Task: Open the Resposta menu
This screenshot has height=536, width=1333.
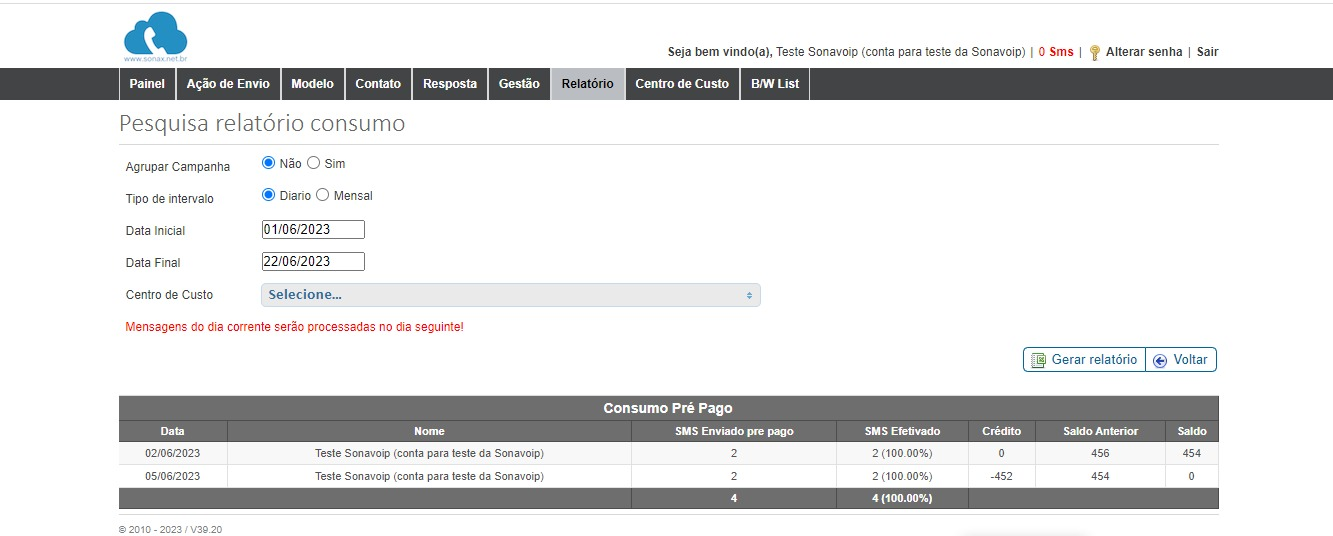Action: (450, 84)
